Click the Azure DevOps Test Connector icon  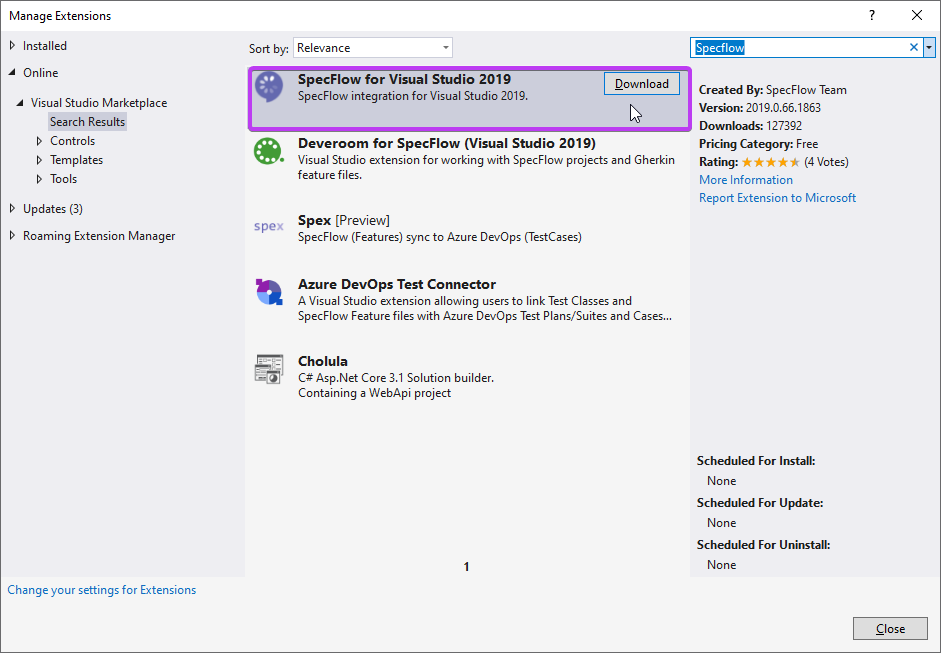(269, 292)
